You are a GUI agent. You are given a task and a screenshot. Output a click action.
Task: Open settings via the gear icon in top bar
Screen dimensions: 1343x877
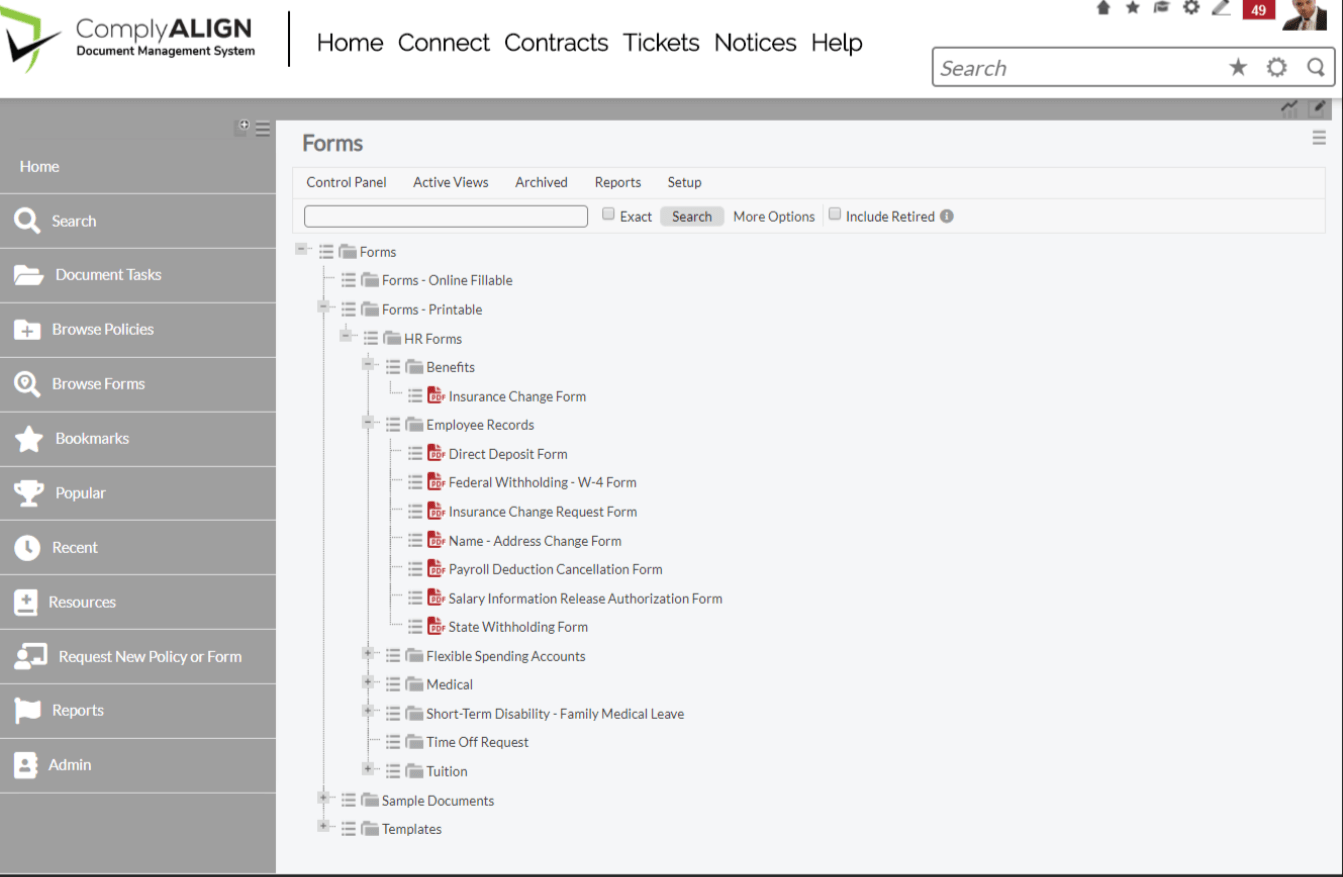(x=1189, y=8)
